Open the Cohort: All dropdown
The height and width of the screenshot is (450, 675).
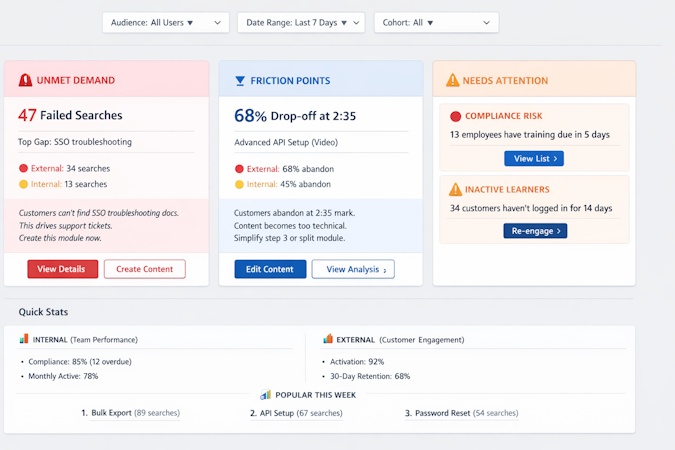point(437,22)
